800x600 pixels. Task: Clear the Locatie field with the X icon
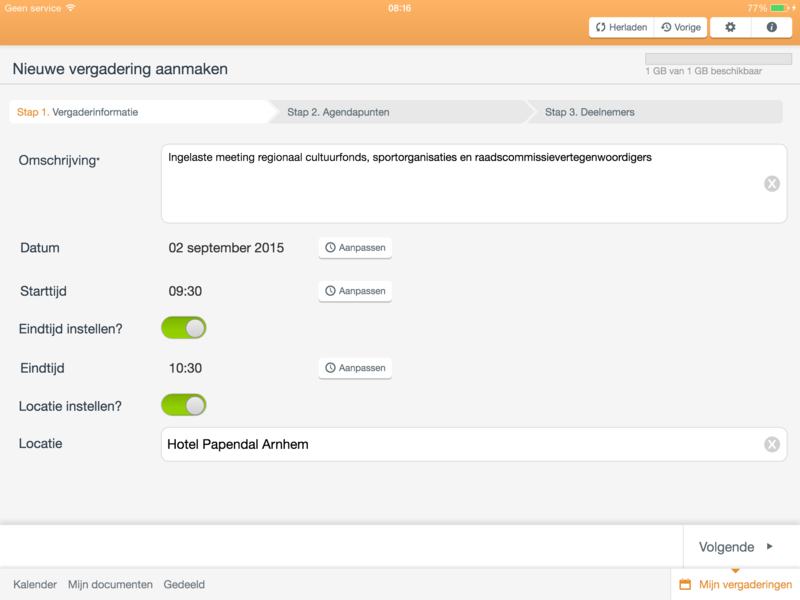click(x=771, y=444)
